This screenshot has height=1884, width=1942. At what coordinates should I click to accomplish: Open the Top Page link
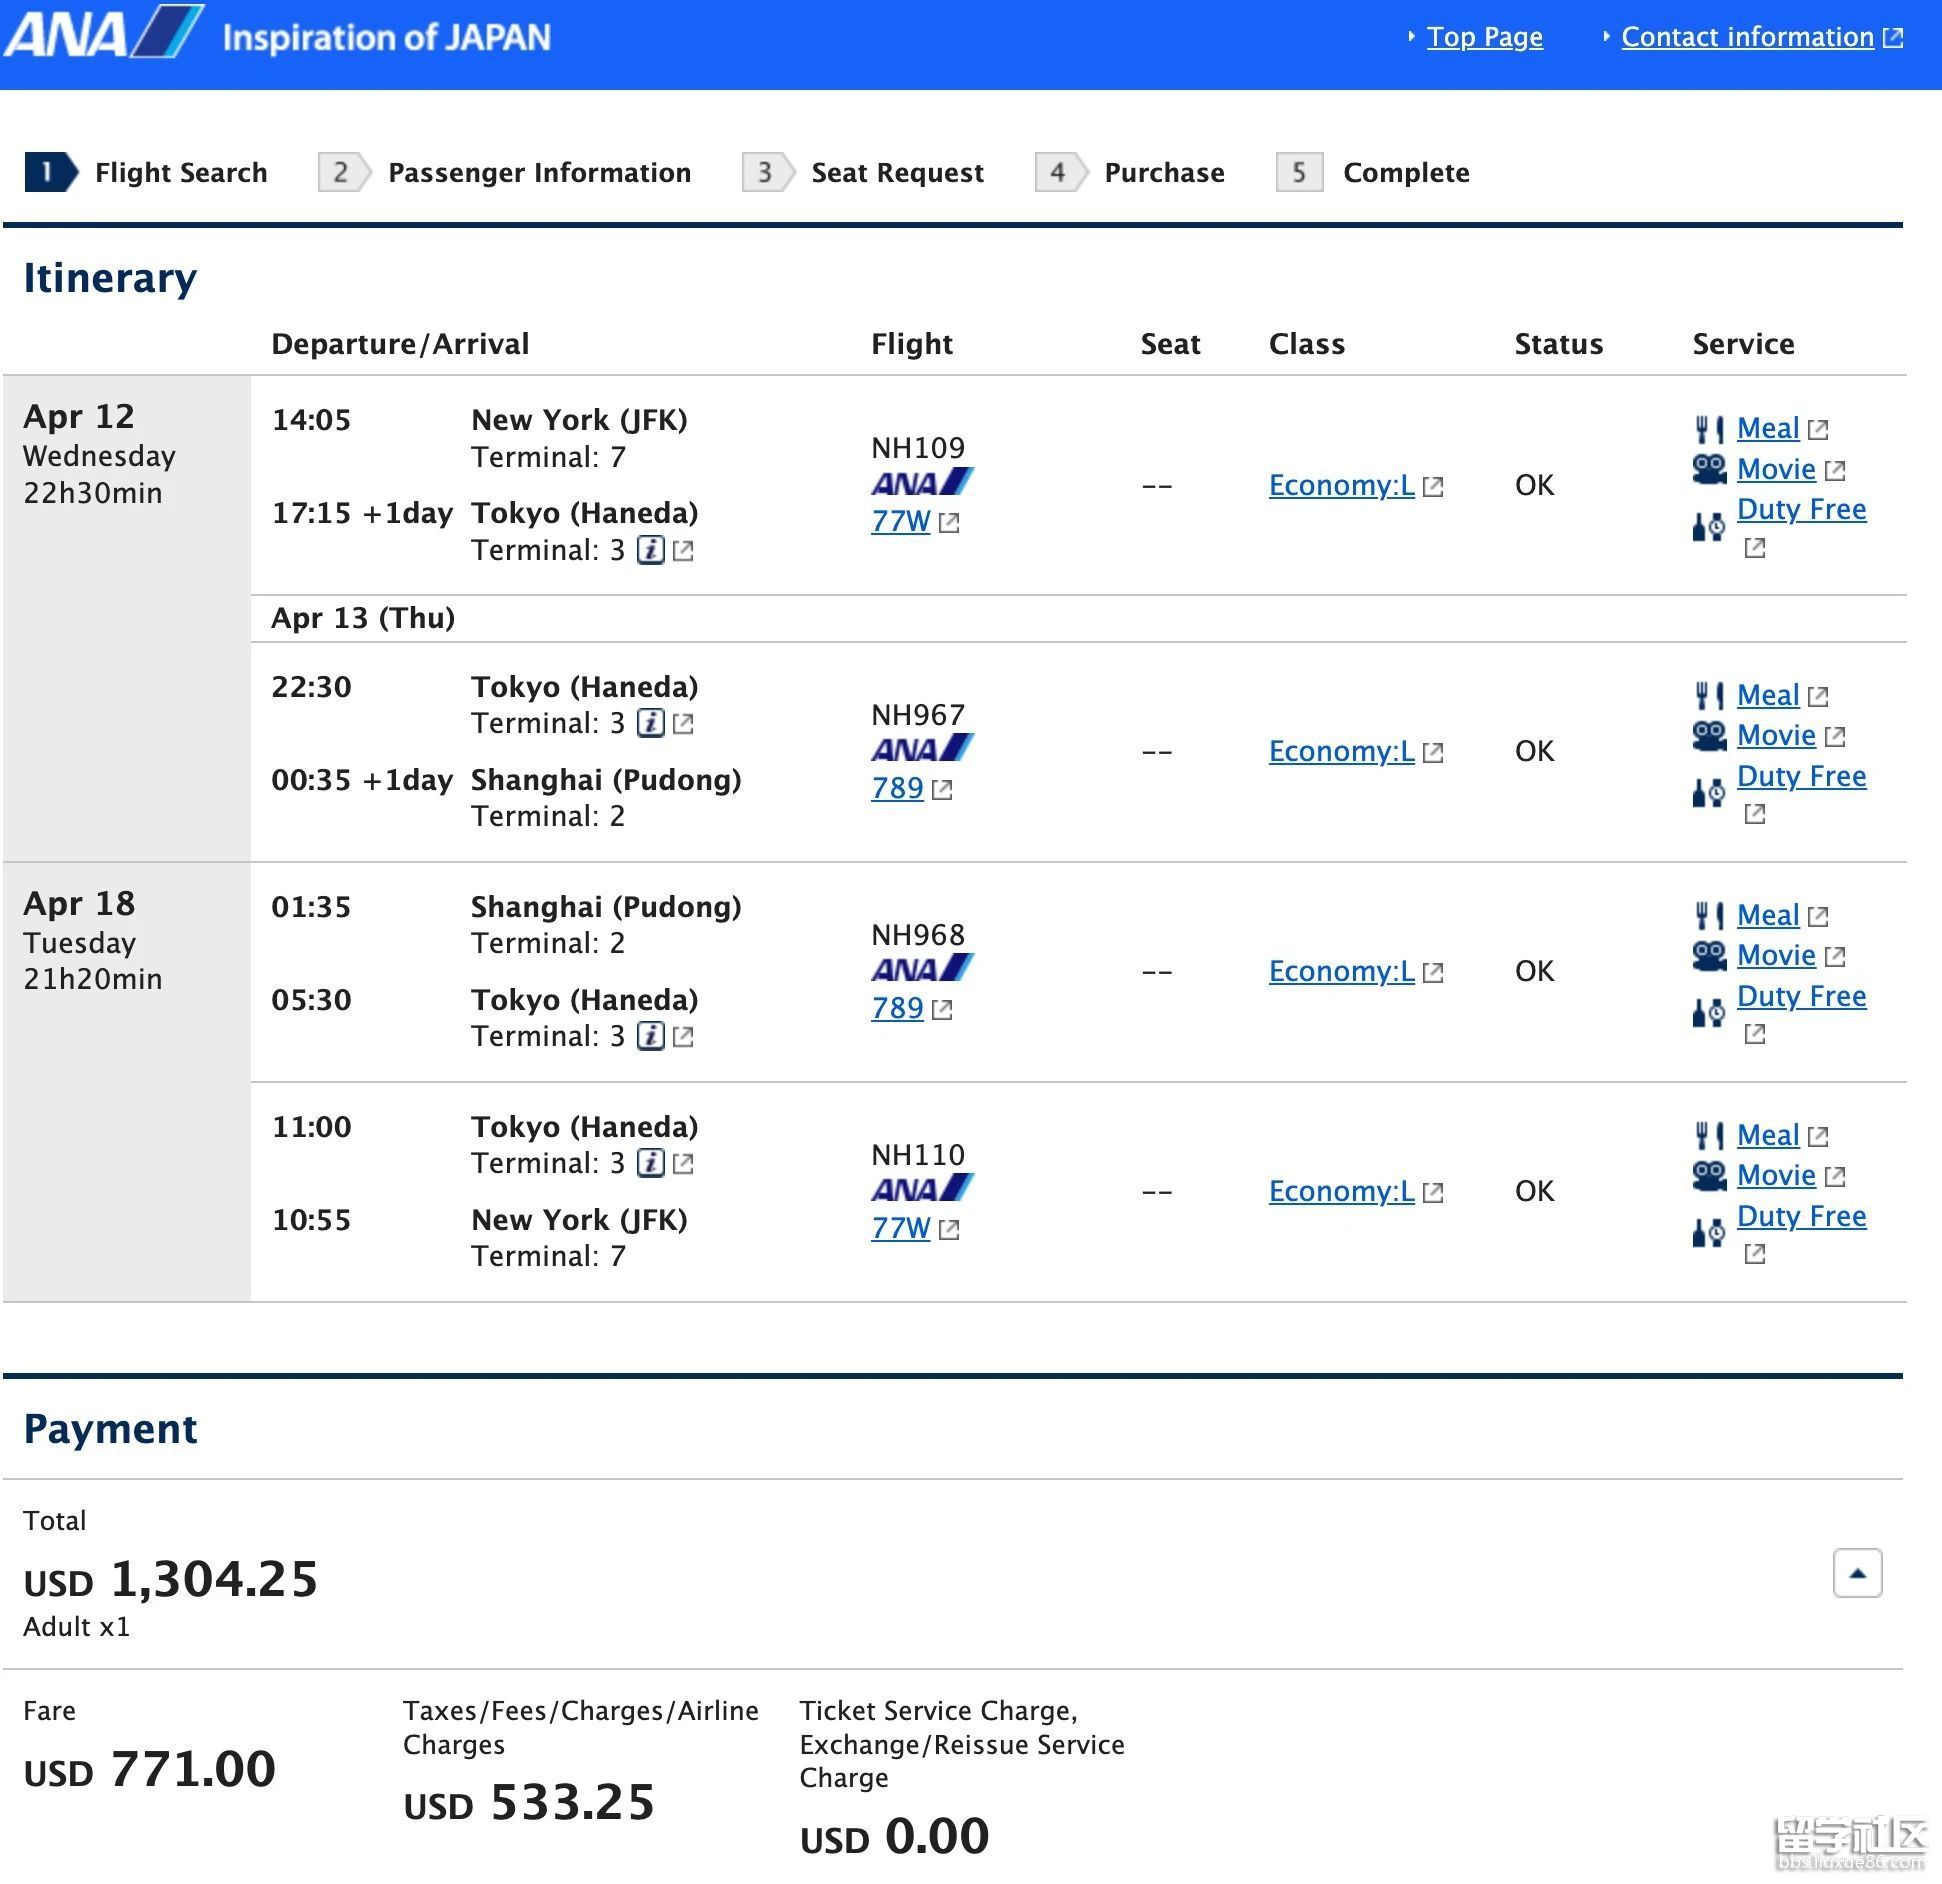coord(1484,37)
